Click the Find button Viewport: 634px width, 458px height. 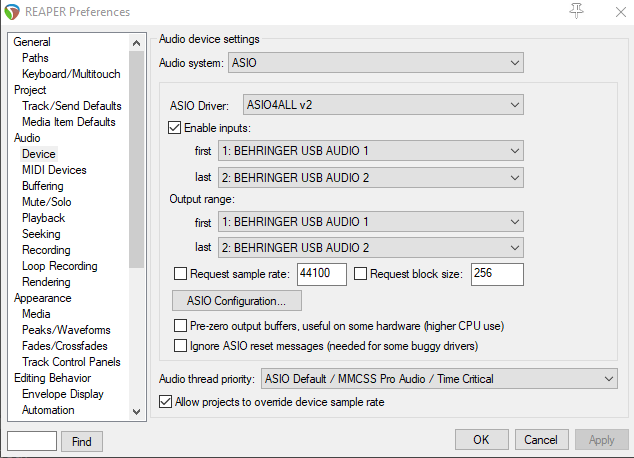pyautogui.click(x=82, y=441)
